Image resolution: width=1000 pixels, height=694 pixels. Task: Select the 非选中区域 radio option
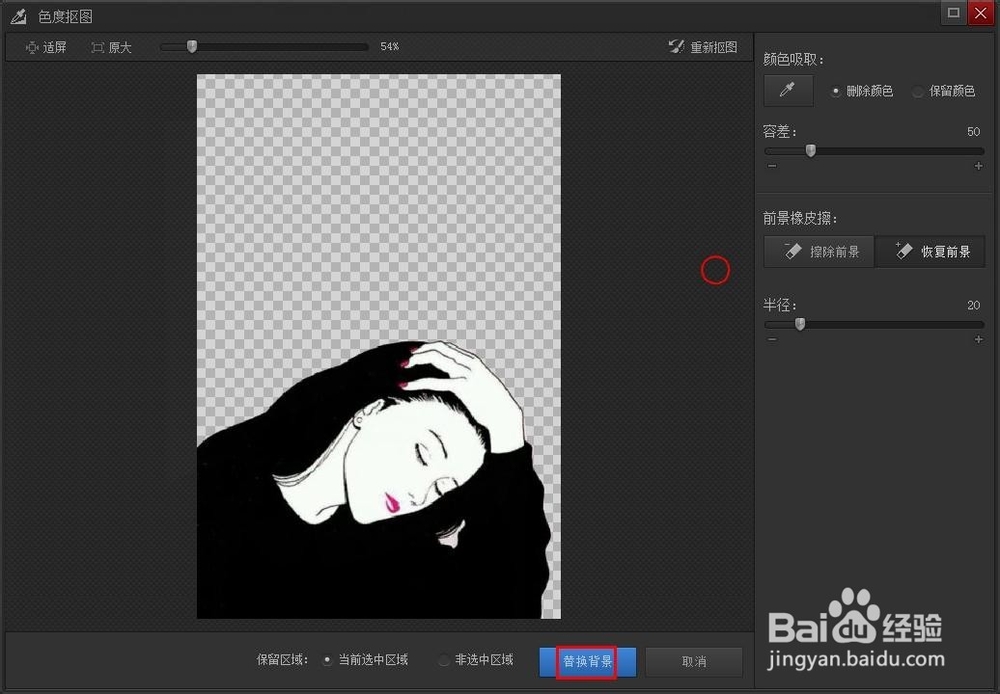coord(444,660)
